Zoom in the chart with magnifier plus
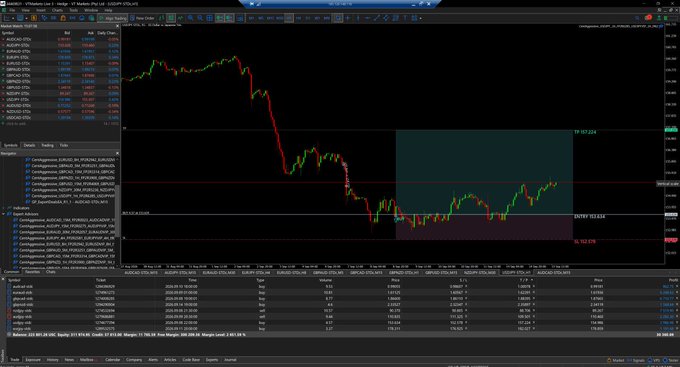Image resolution: width=680 pixels, height=367 pixels. coord(190,18)
